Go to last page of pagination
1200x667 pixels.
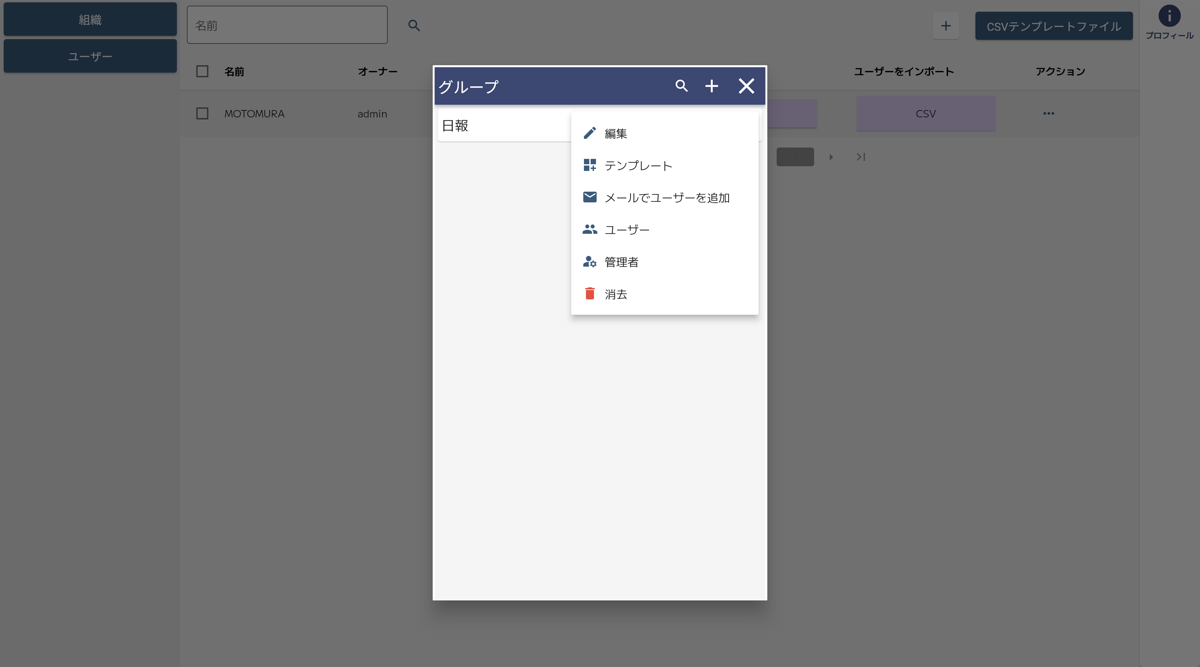coord(860,157)
